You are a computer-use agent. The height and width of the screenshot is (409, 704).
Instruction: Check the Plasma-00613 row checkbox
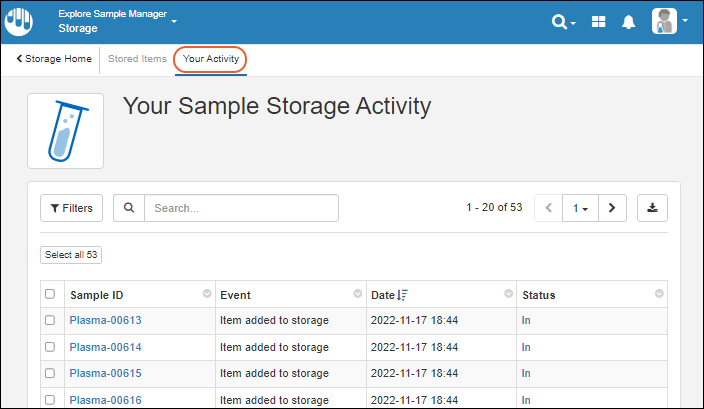point(50,320)
